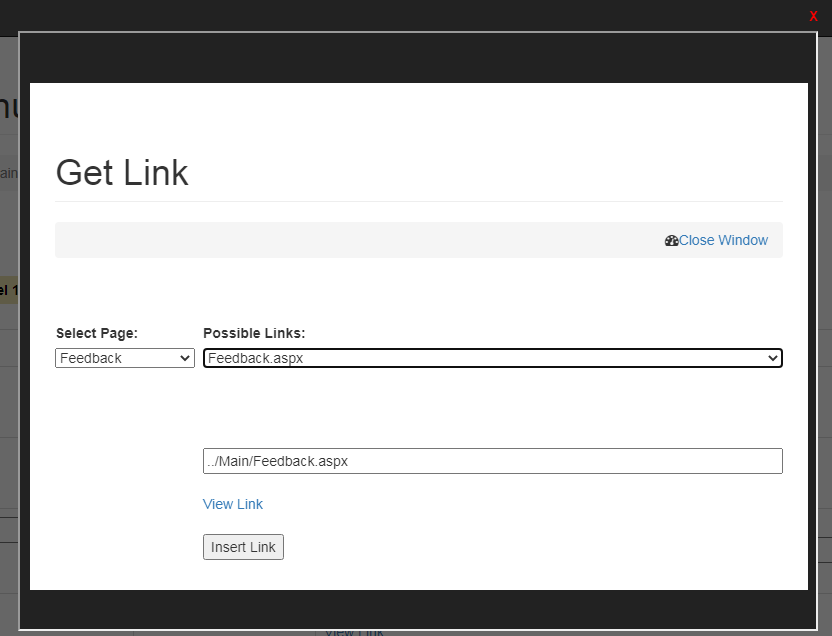Click the Select Page dropdown chevron arrow
832x636 pixels.
(184, 358)
